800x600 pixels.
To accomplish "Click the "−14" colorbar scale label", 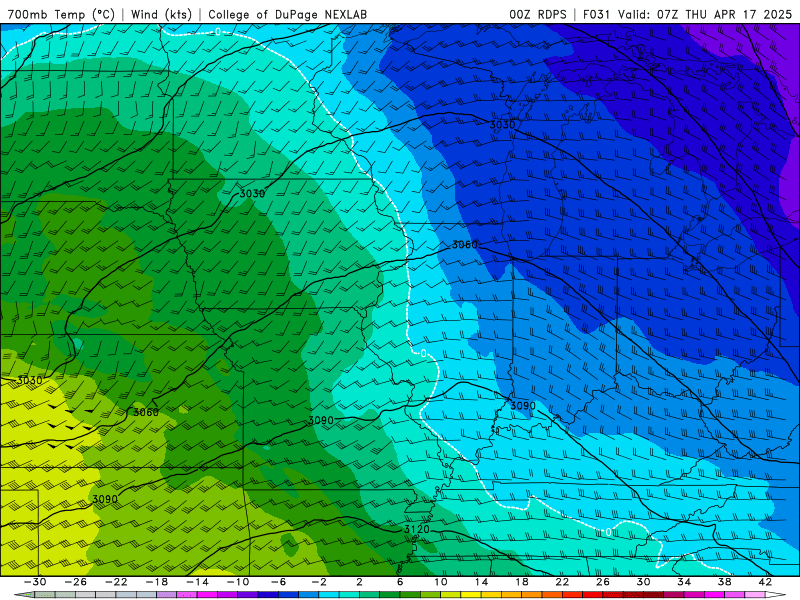I will pos(197,582).
